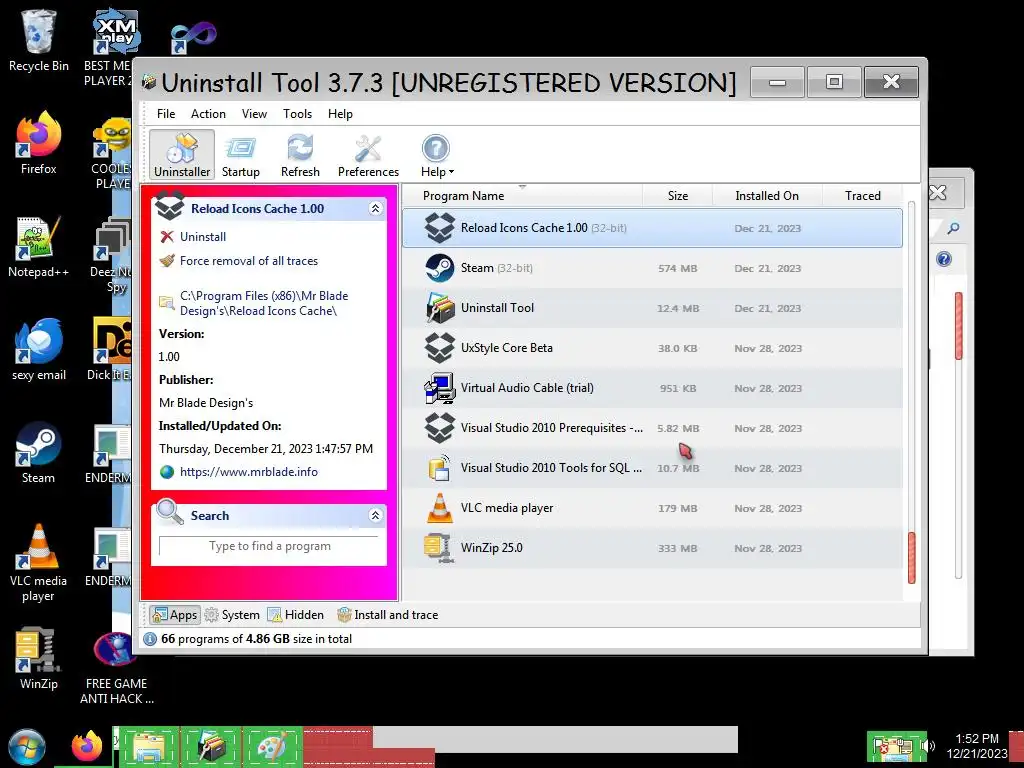The height and width of the screenshot is (768, 1024).
Task: Open the https://www.mrblade.info link
Action: pyautogui.click(x=249, y=472)
